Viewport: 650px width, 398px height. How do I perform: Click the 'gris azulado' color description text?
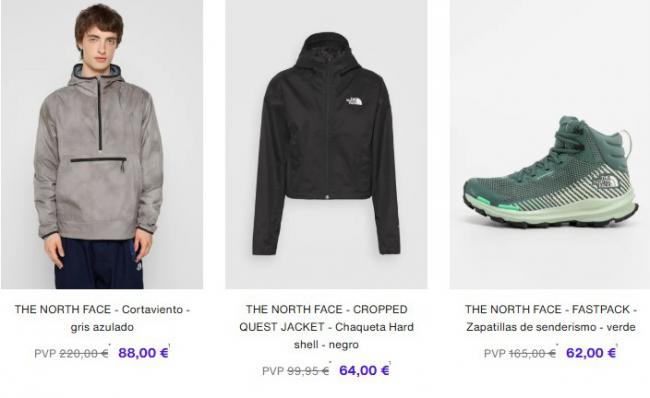(102, 327)
